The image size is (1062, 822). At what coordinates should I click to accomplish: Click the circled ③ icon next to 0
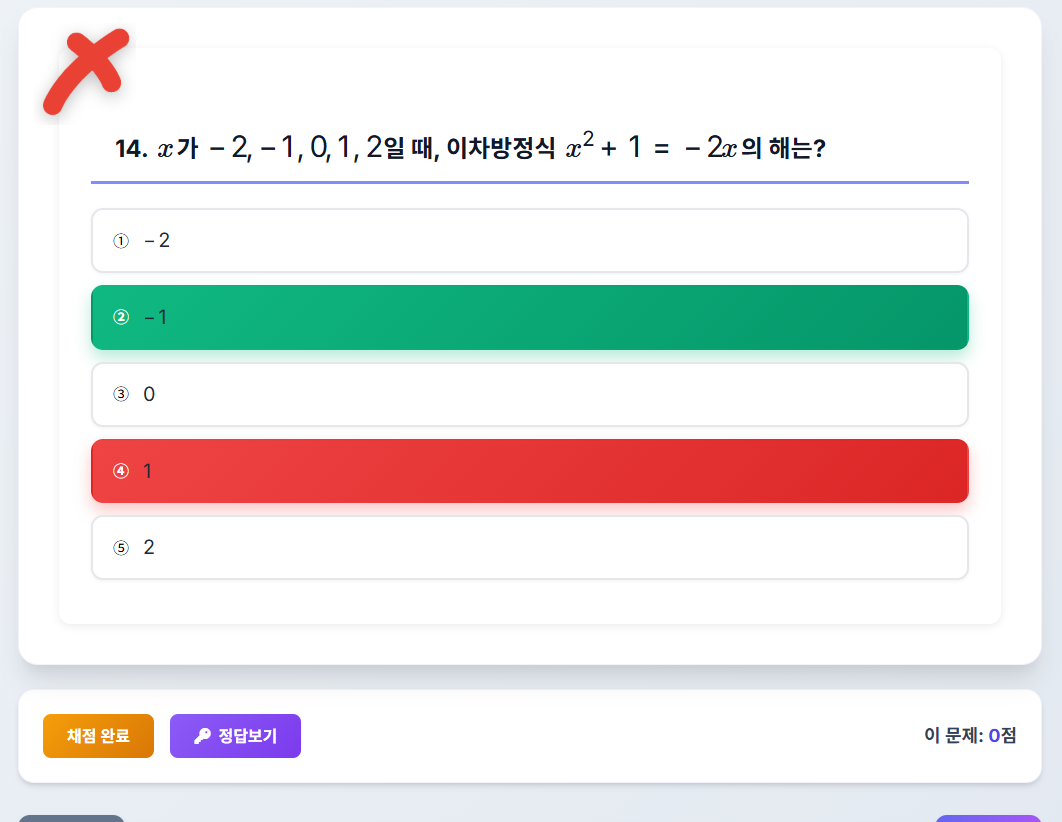coord(121,394)
